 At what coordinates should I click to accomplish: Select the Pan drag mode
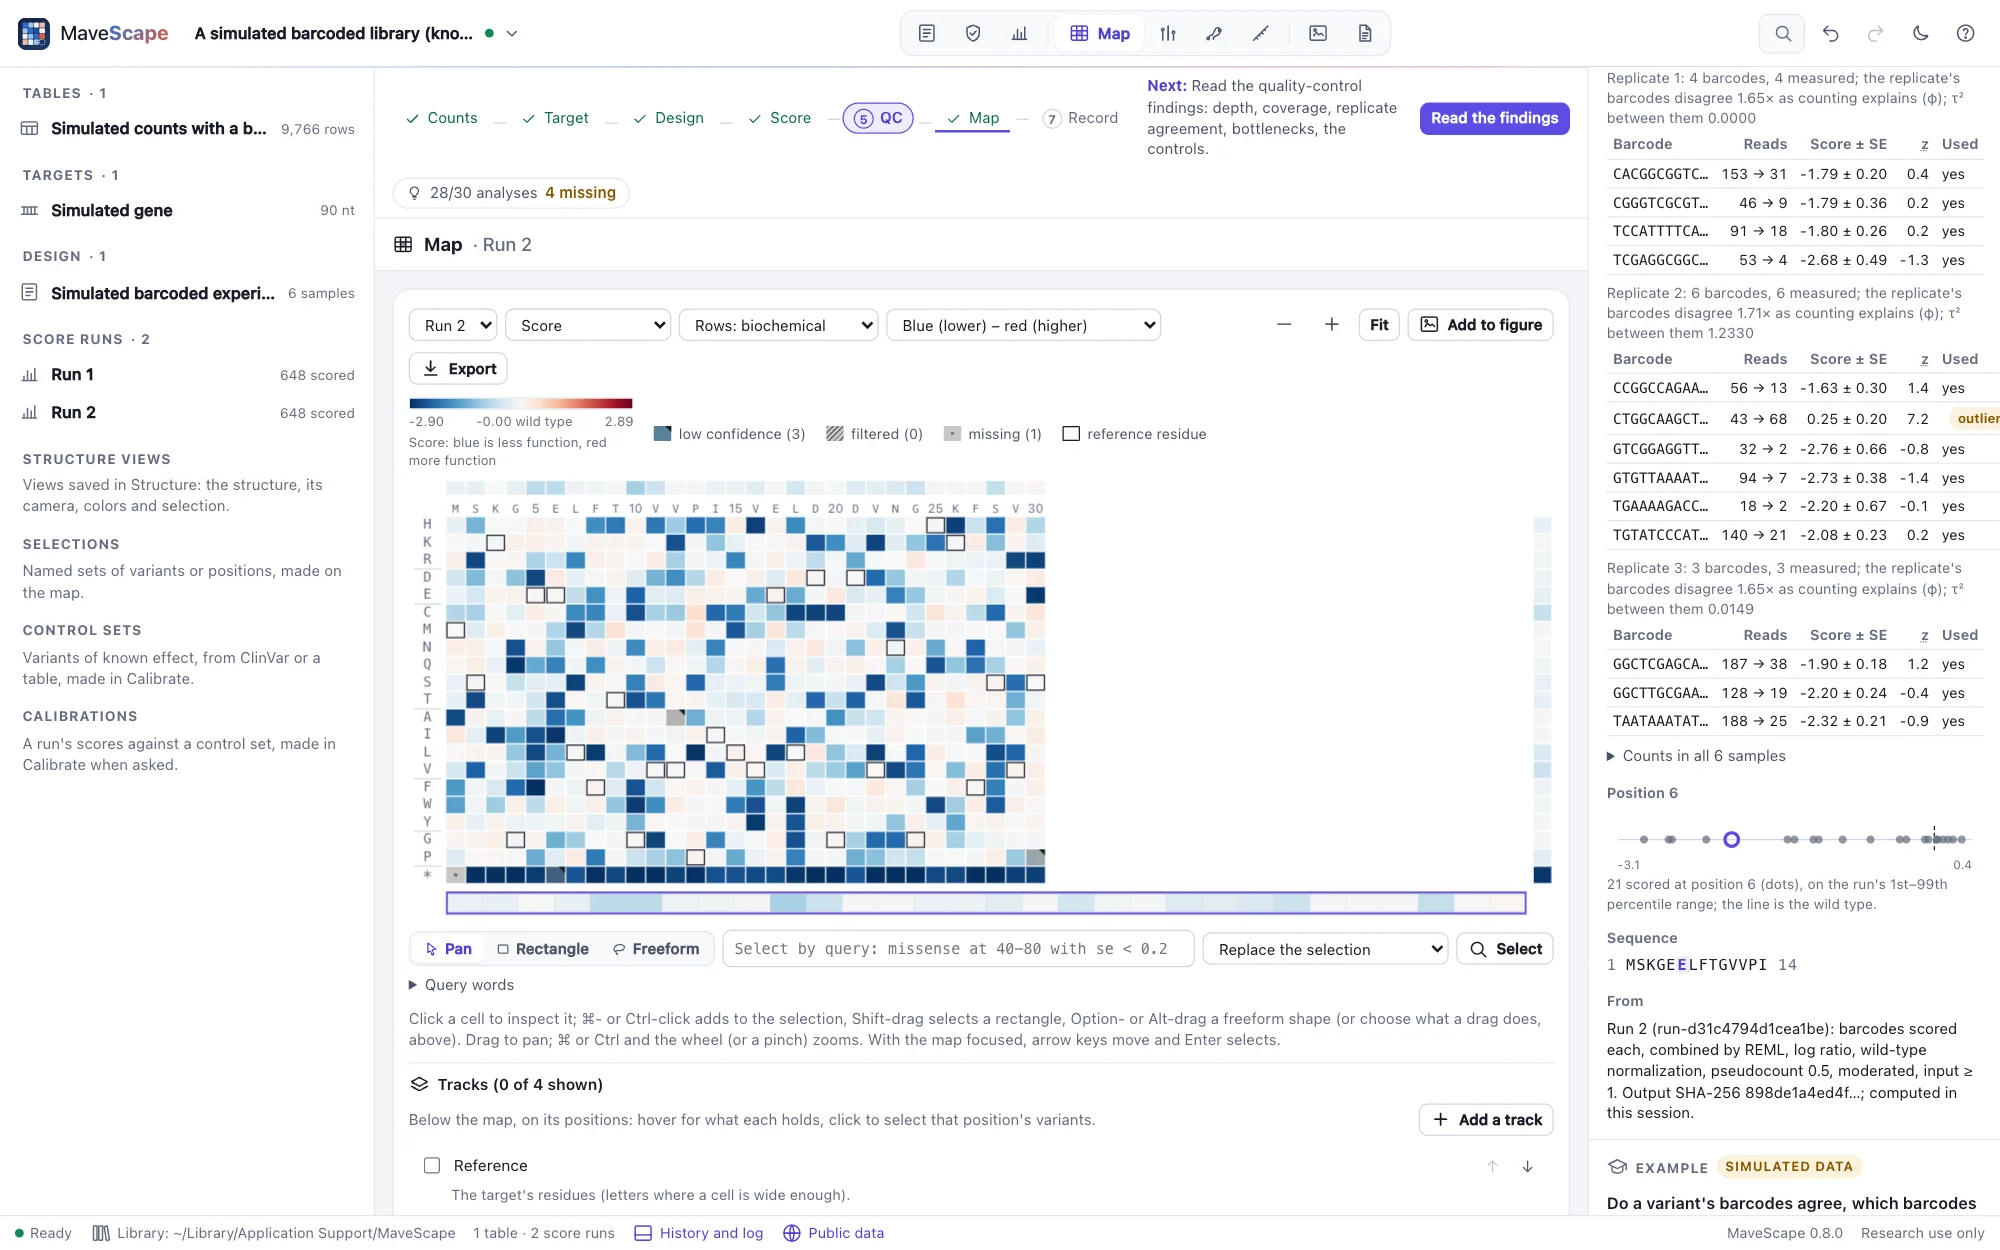click(x=448, y=949)
